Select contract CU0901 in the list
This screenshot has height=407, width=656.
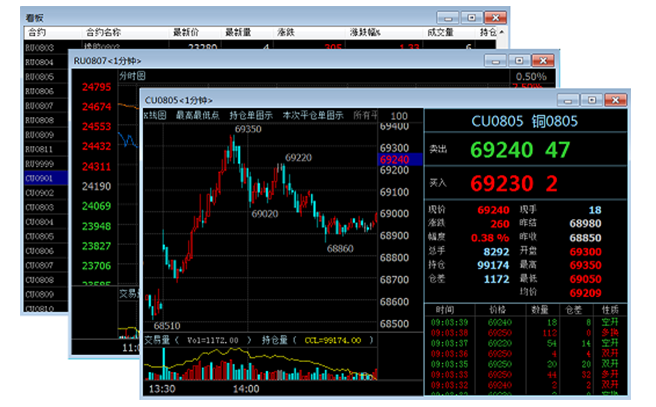39,177
